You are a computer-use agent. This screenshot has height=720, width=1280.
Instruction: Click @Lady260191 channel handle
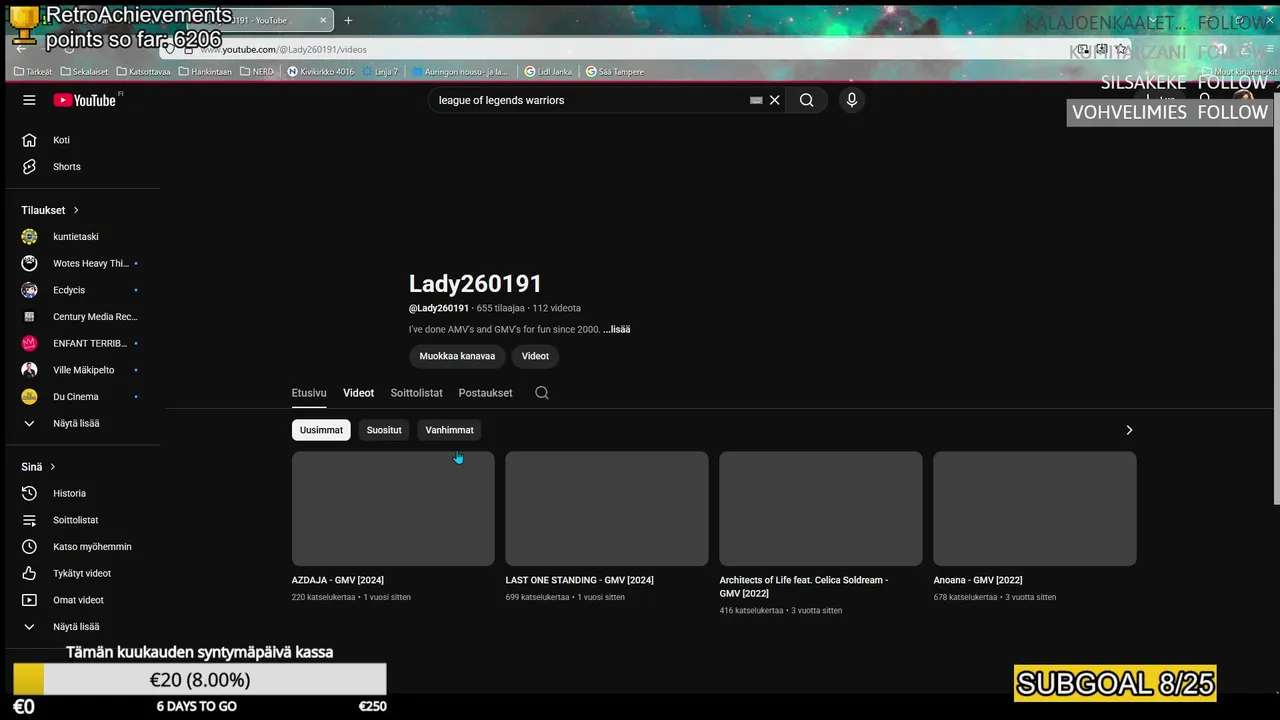coord(439,308)
